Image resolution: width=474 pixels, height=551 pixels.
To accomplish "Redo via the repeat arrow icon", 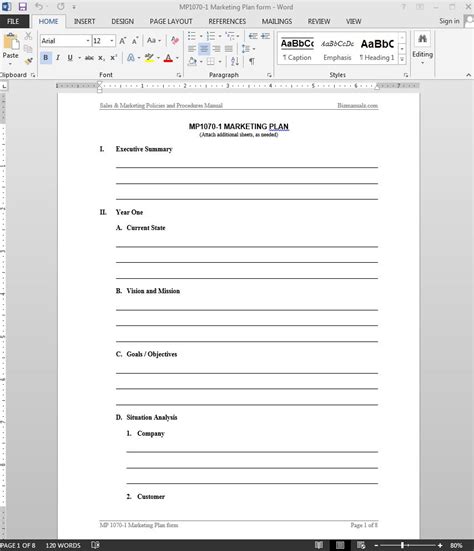I will tap(60, 7).
